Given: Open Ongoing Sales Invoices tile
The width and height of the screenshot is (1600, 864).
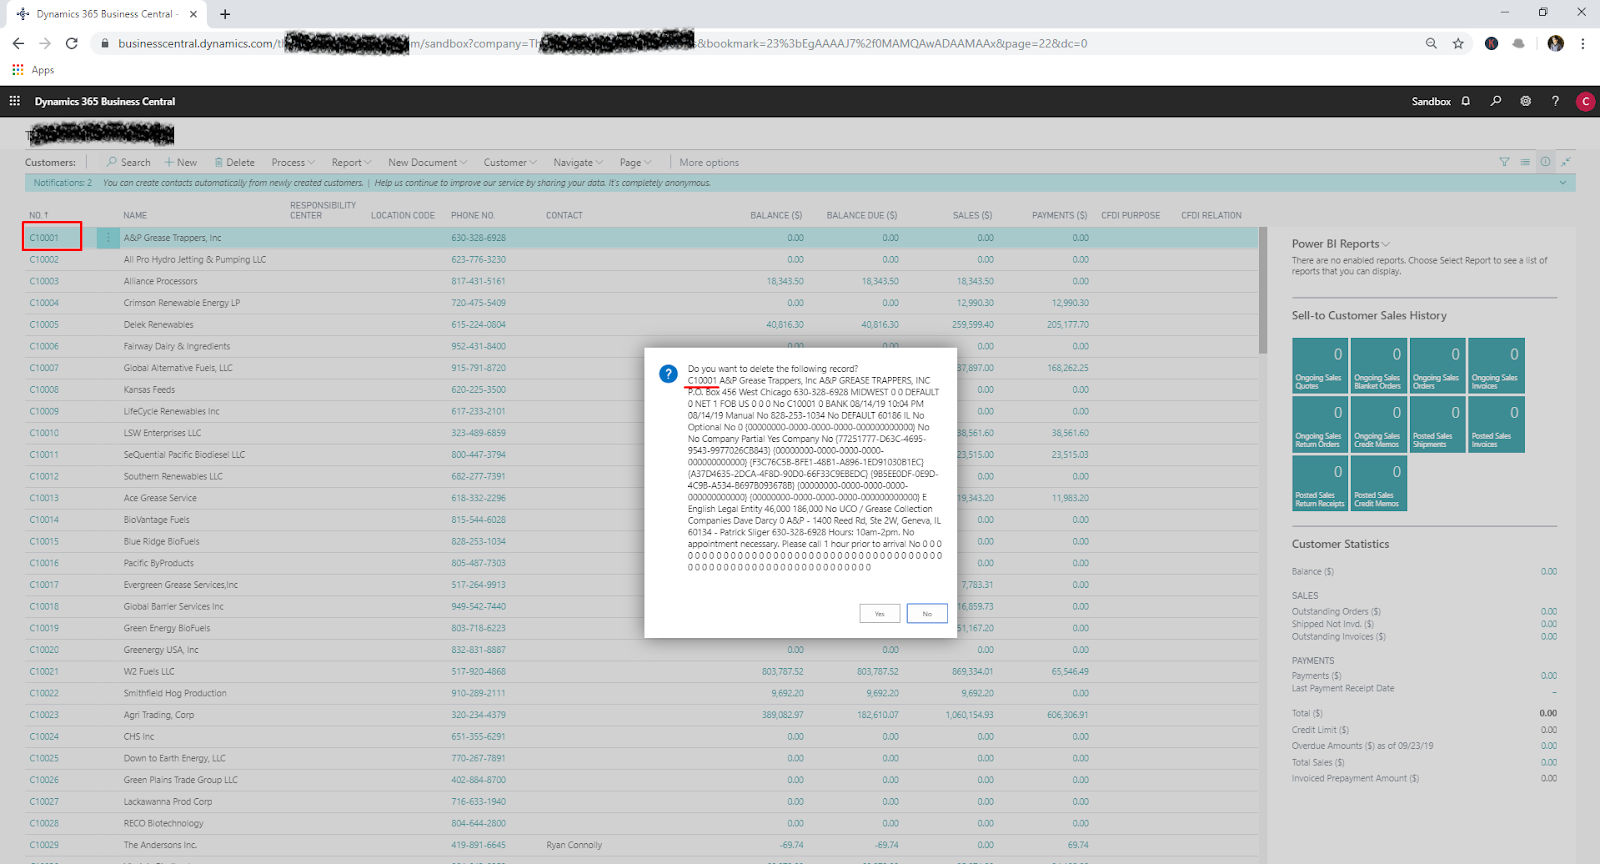Looking at the screenshot, I should click(1496, 366).
